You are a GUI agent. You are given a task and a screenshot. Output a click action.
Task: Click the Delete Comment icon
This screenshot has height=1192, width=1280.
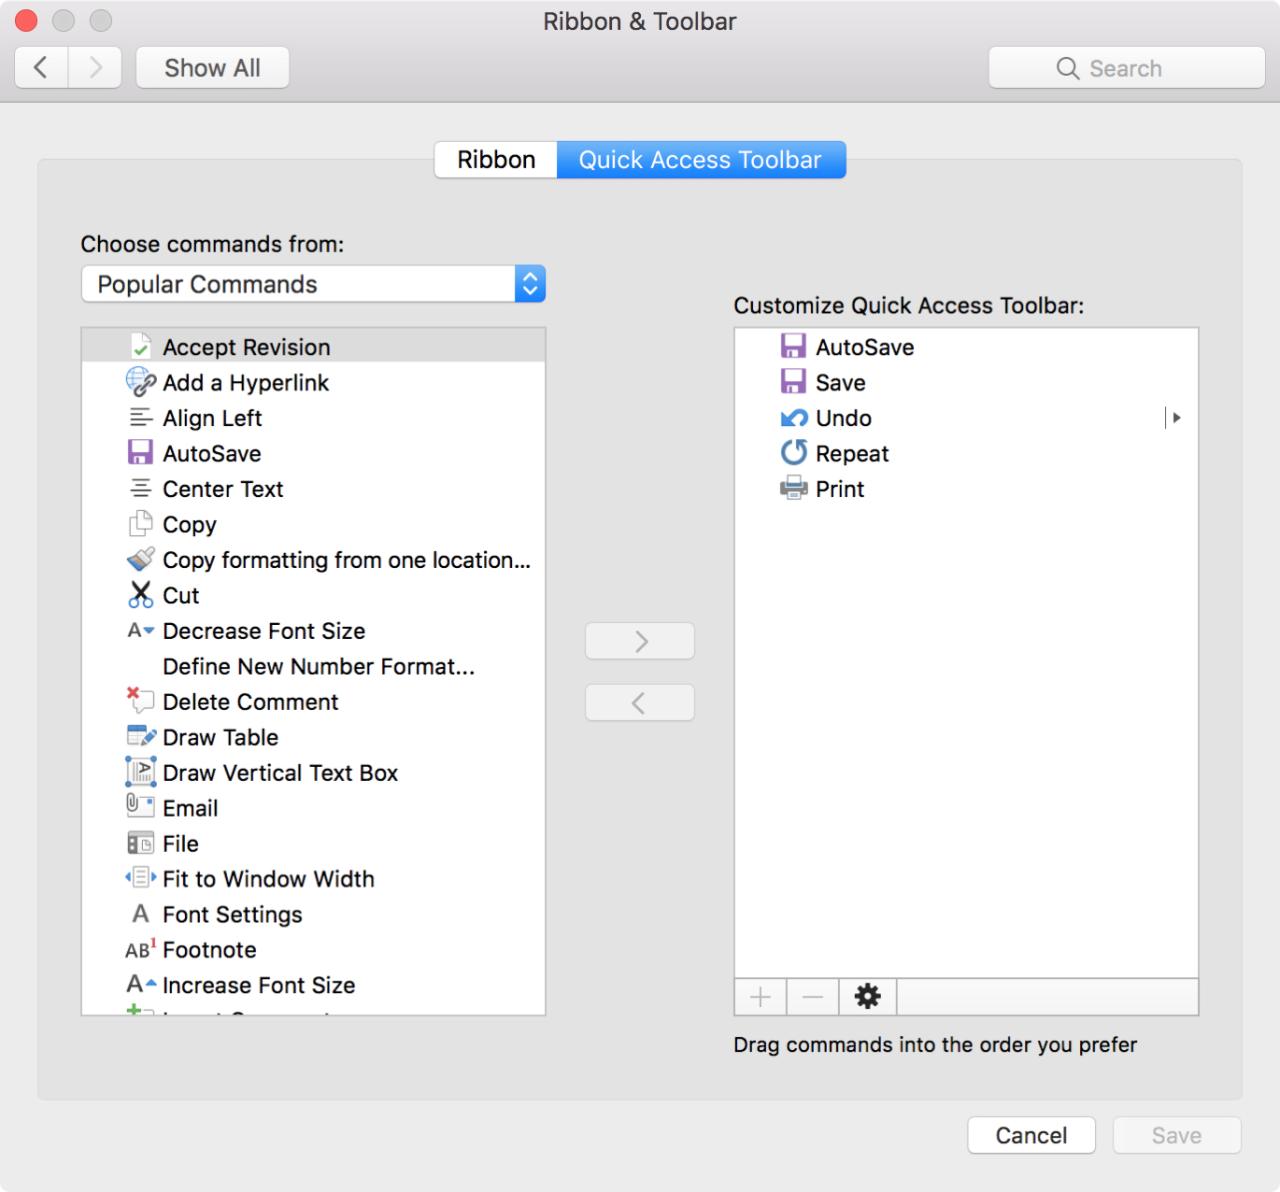tap(140, 701)
